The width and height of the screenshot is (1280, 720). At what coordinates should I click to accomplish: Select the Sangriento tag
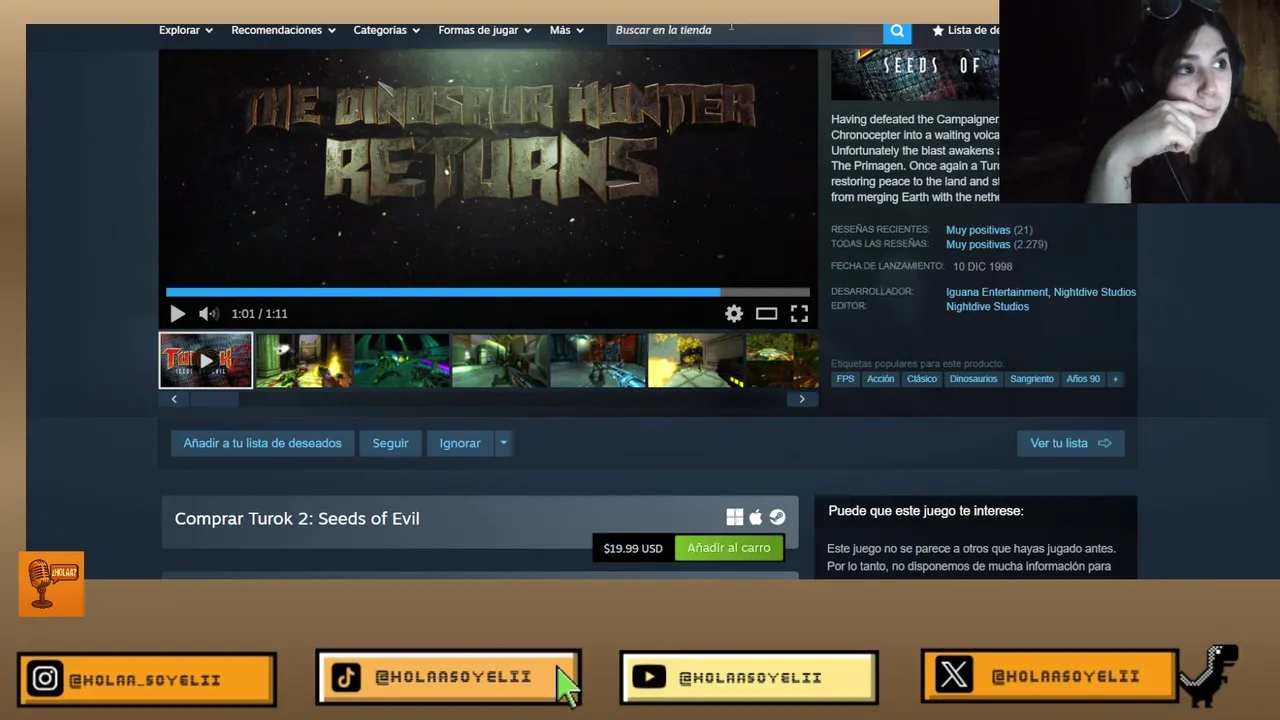tap(1032, 379)
